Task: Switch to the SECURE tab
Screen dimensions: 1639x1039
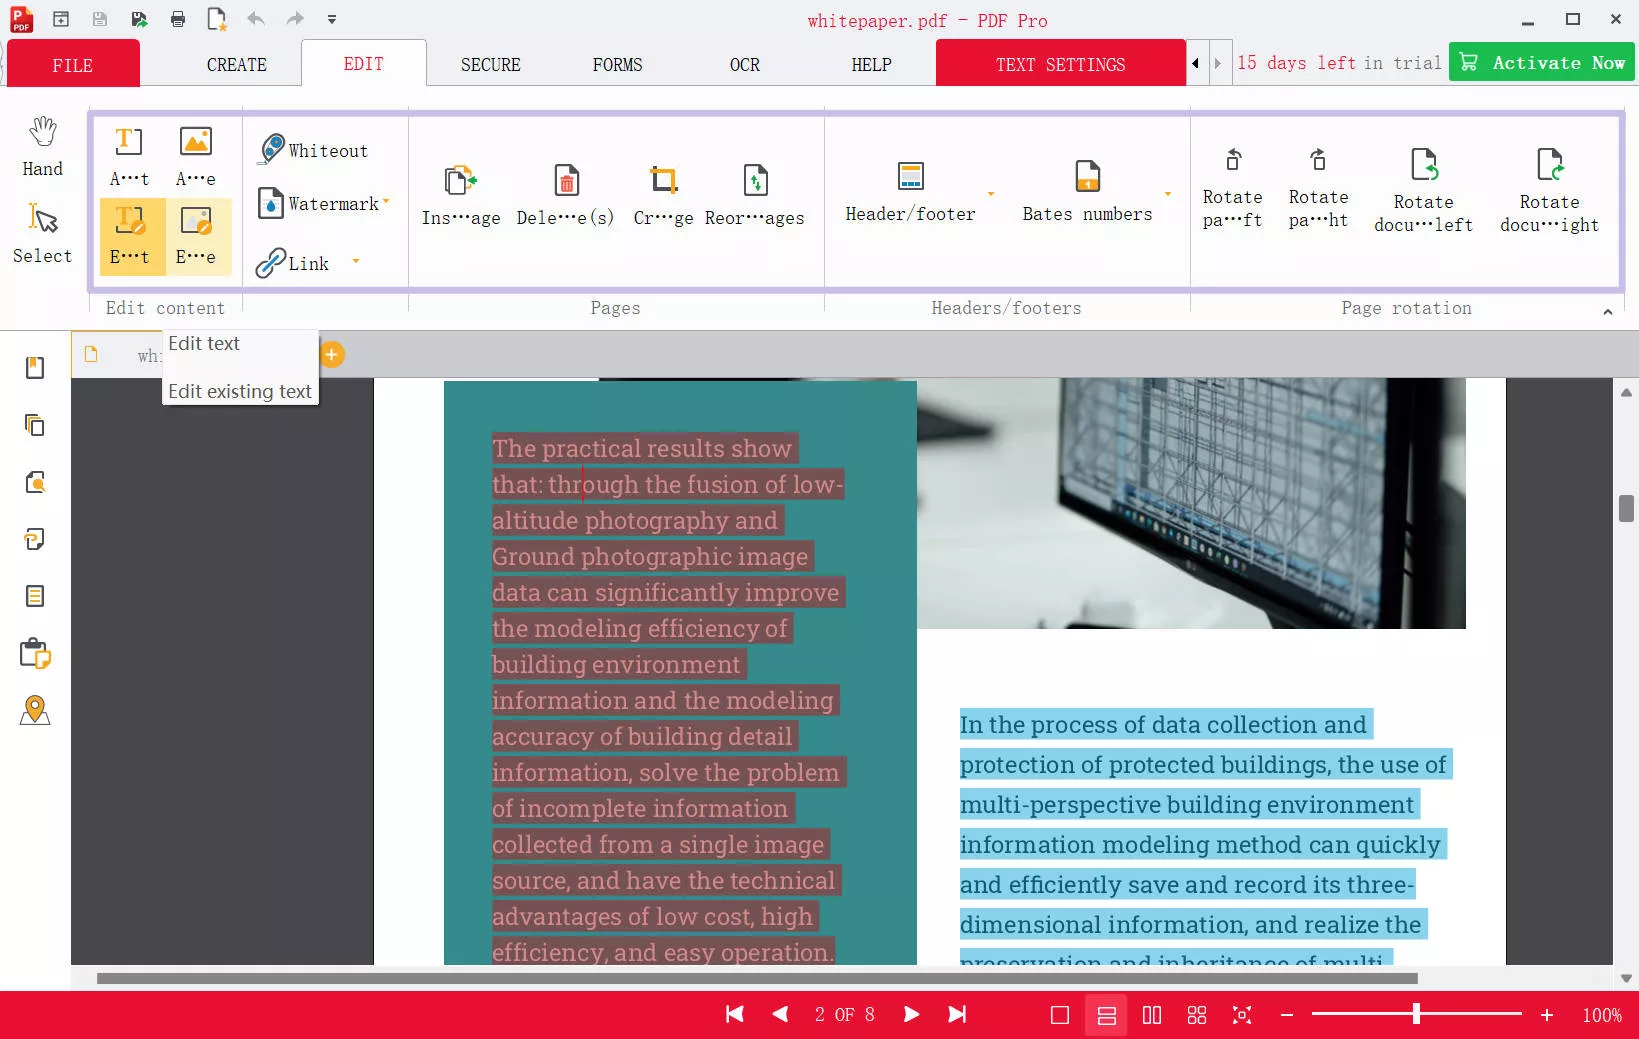Action: click(491, 64)
